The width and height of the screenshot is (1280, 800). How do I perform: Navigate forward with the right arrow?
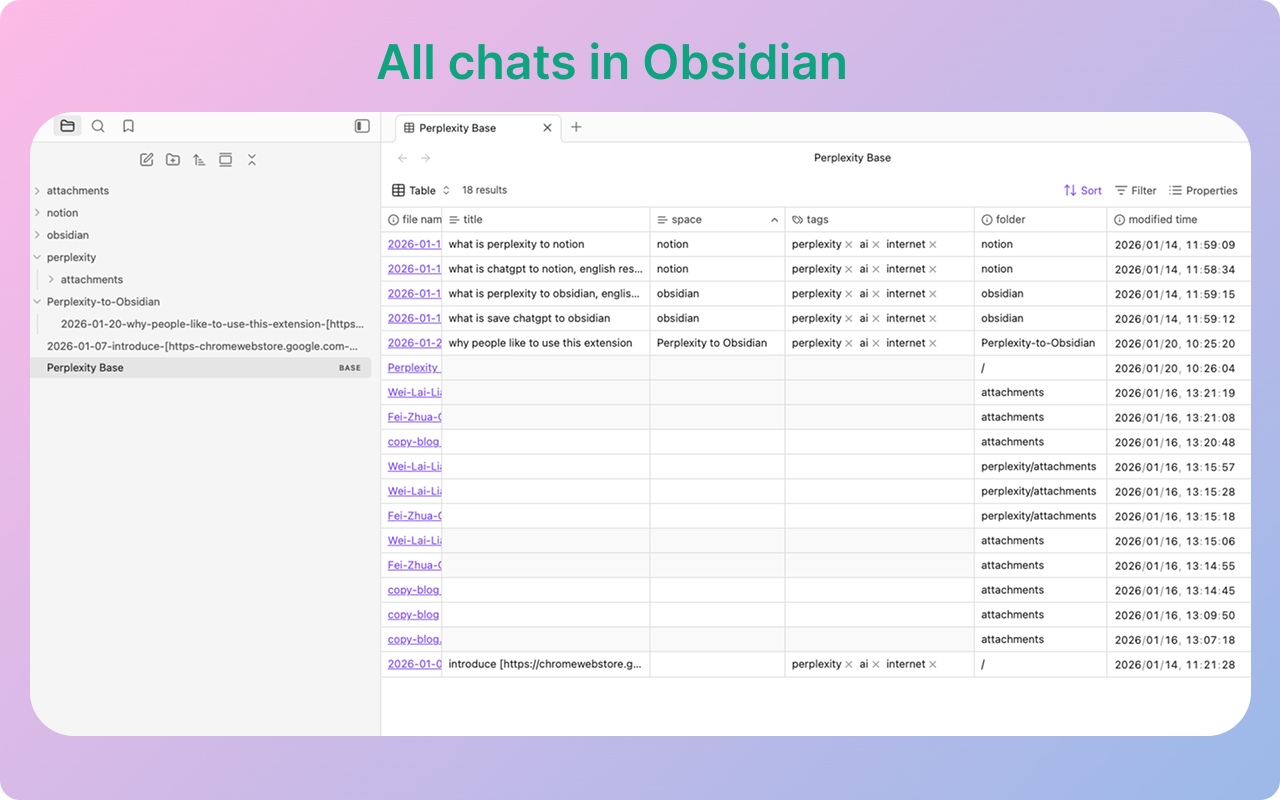click(x=426, y=158)
